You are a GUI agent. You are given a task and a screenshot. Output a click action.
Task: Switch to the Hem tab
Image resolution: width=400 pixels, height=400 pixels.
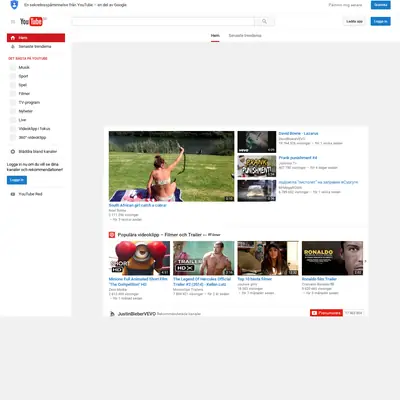point(215,36)
